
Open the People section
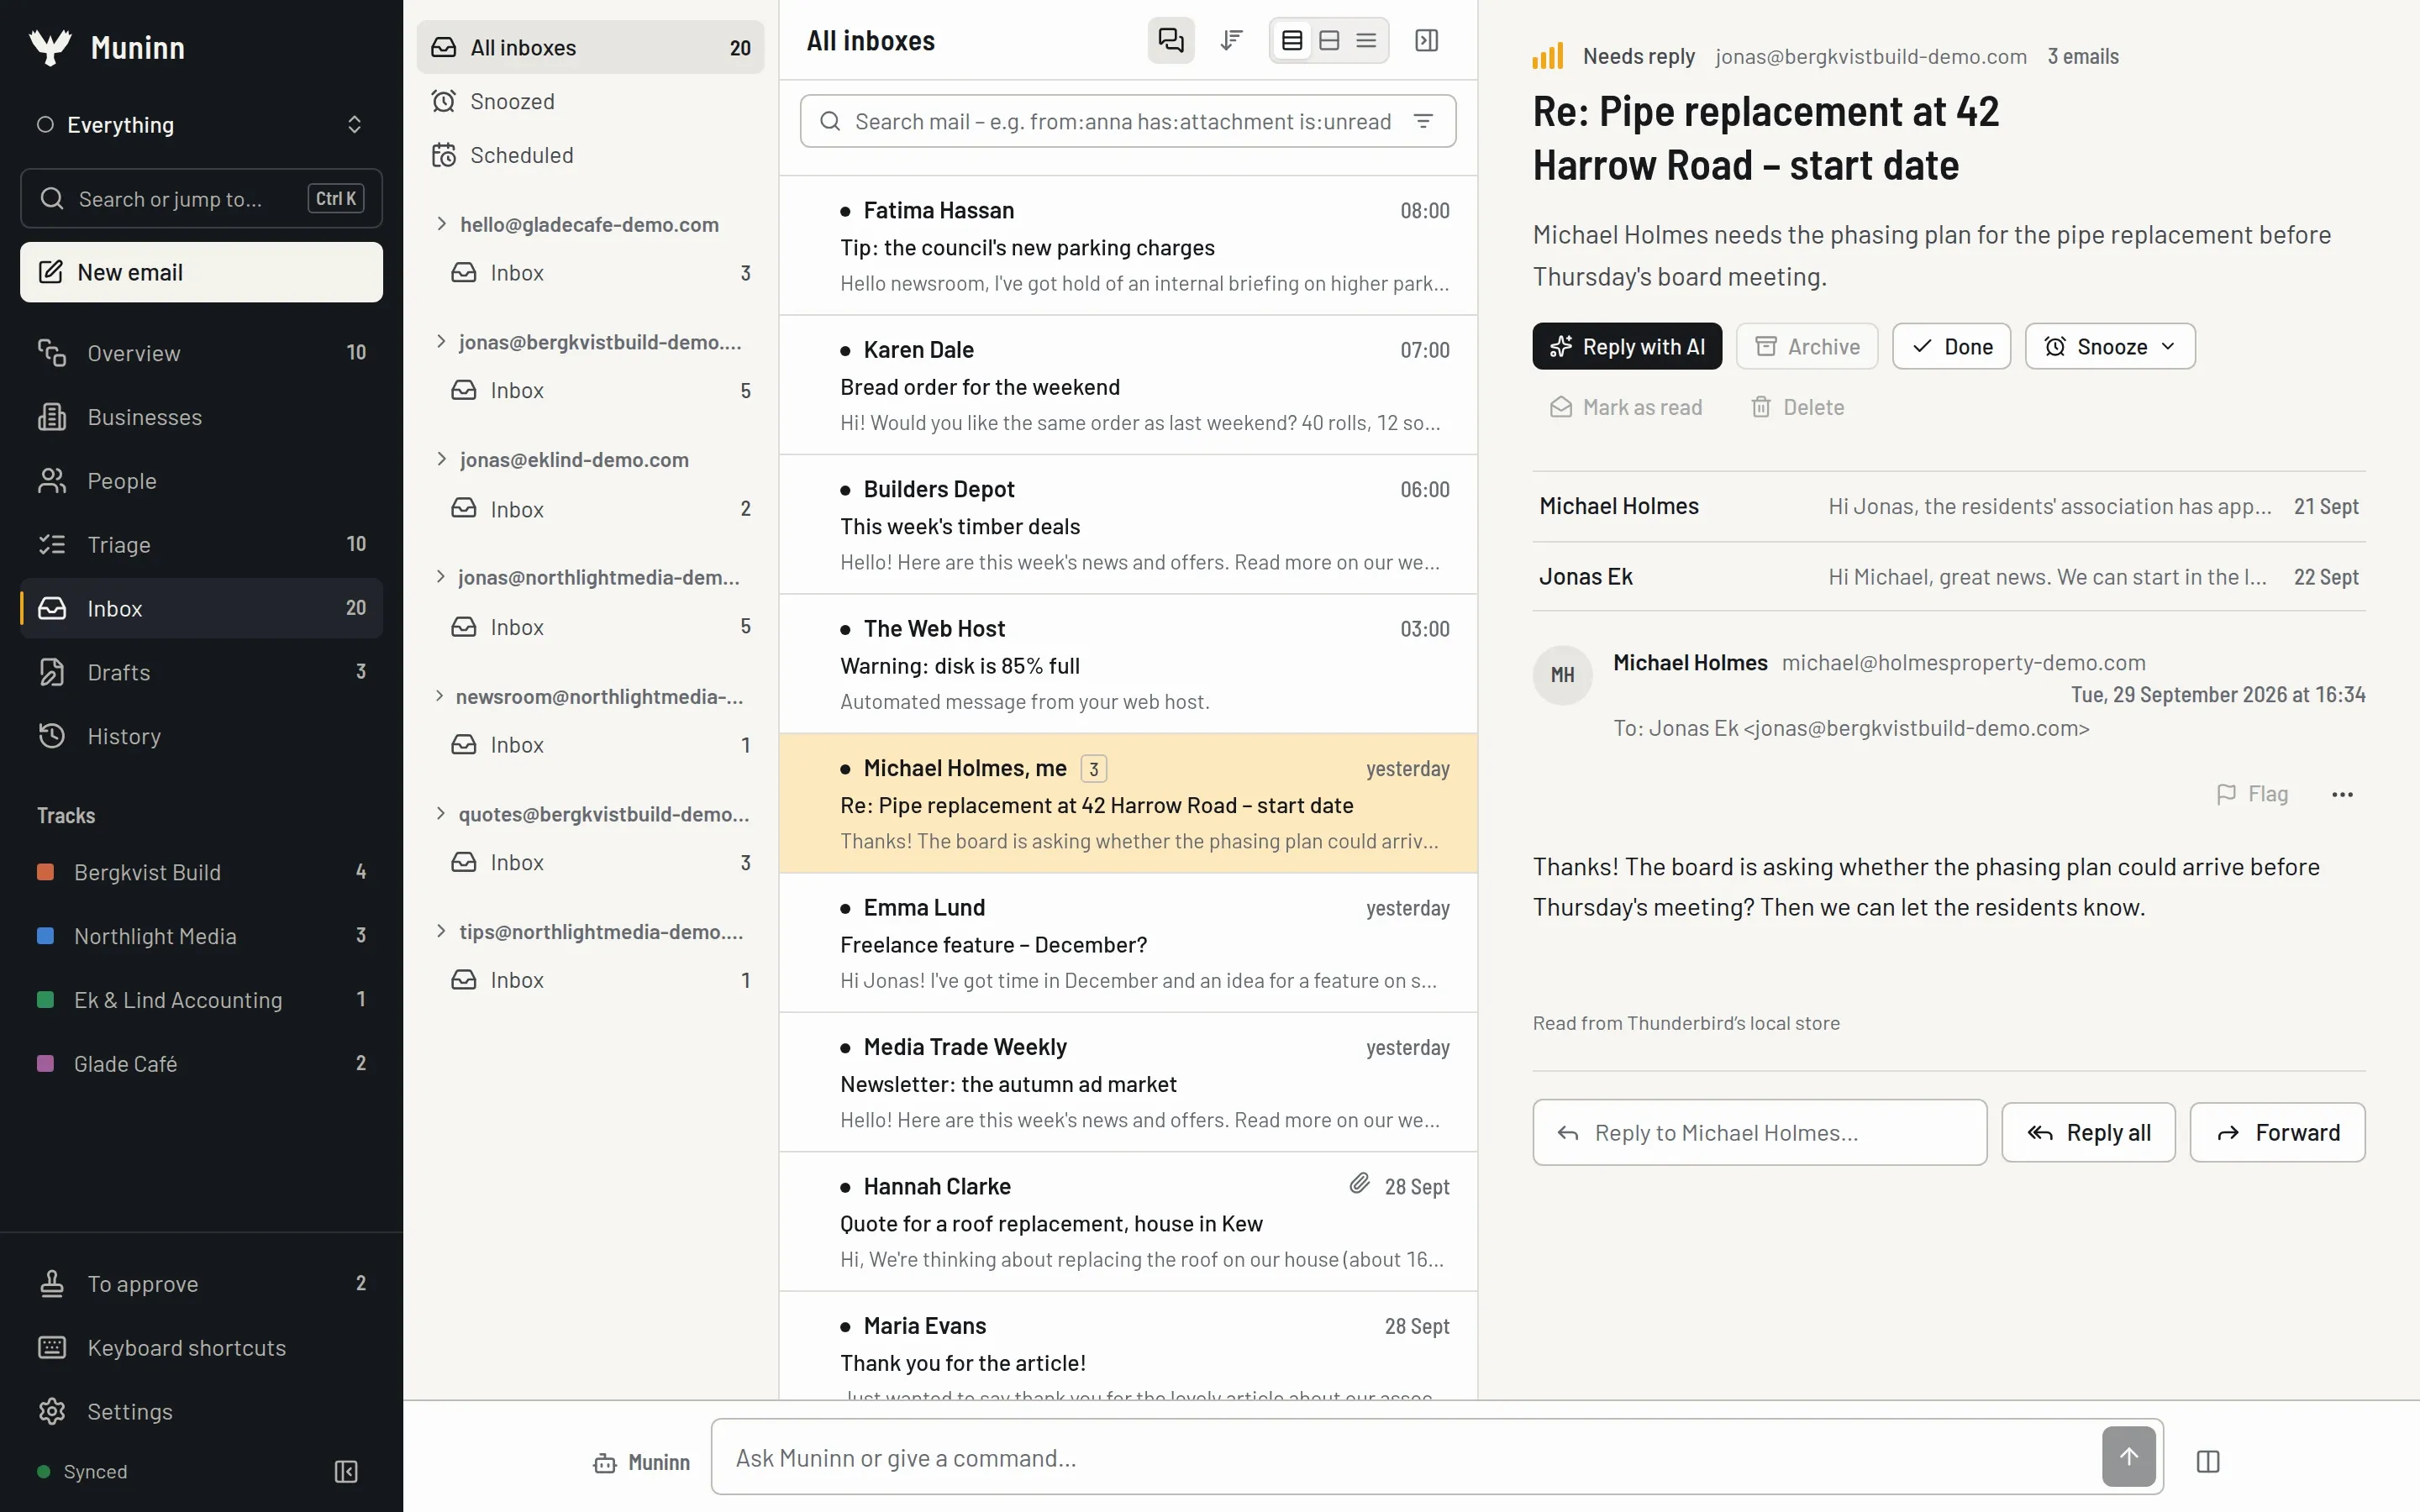coord(201,481)
